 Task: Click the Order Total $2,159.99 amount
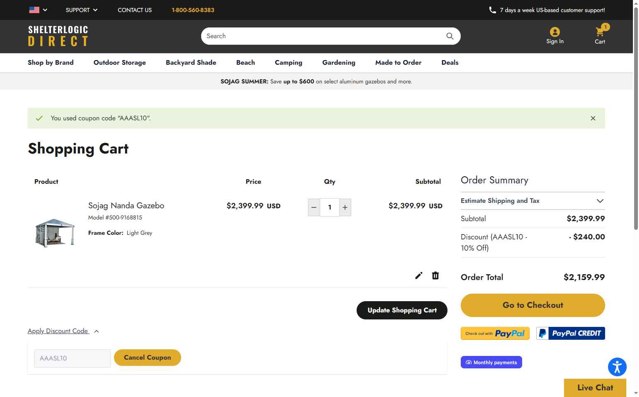584,277
